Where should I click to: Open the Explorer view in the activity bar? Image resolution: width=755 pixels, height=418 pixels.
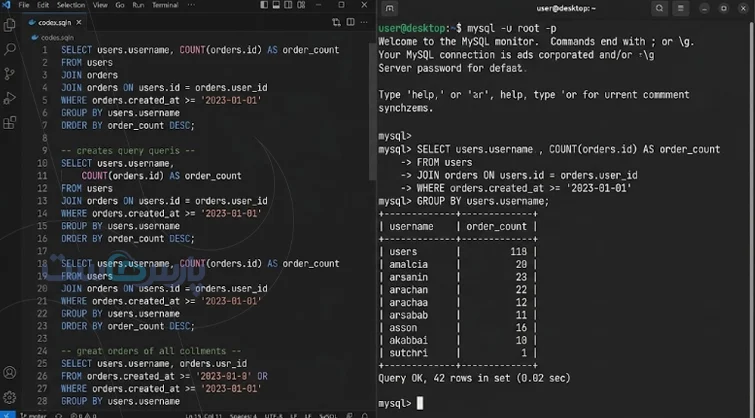coord(10,25)
